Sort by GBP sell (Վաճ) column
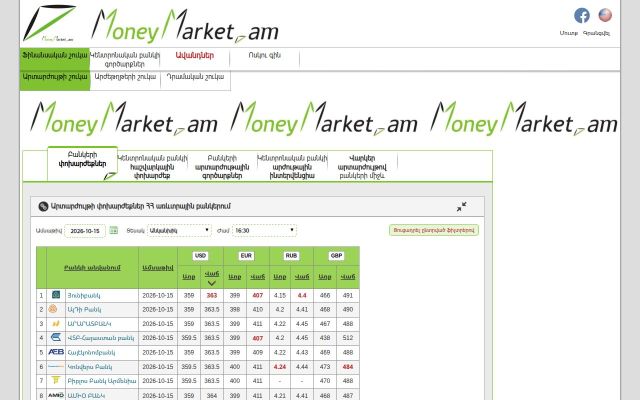Screen dimensions: 640x400 tap(348, 277)
